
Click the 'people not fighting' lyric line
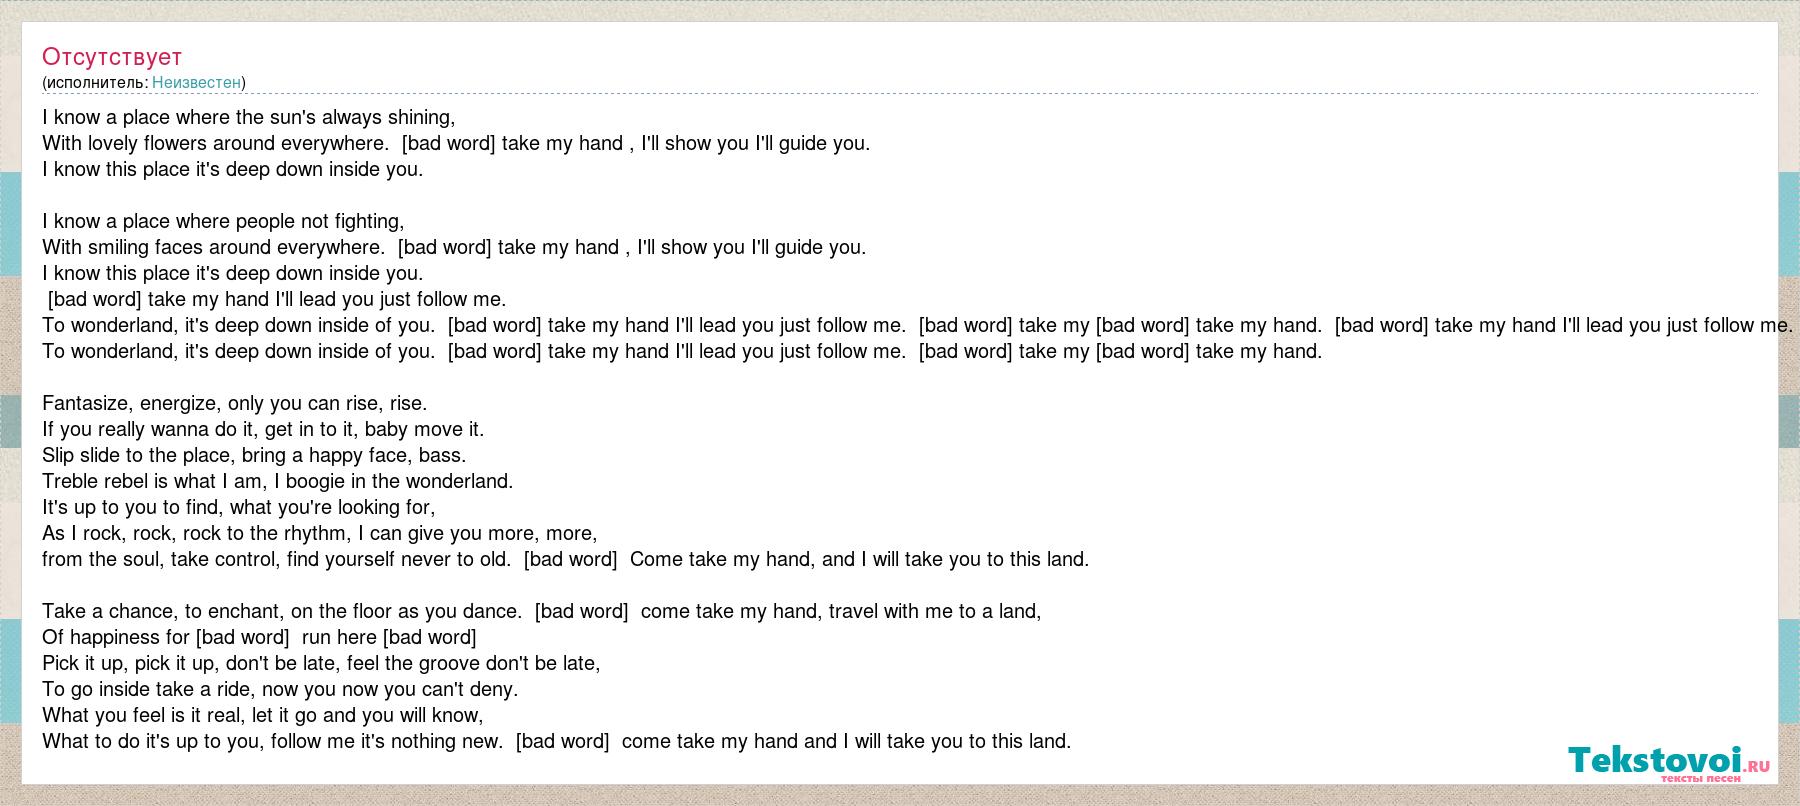[223, 221]
